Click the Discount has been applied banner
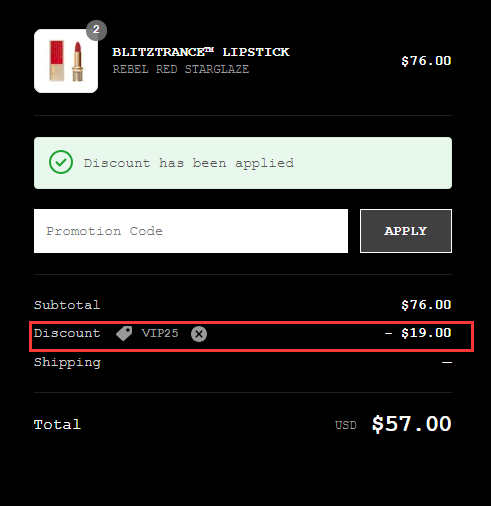 243,163
